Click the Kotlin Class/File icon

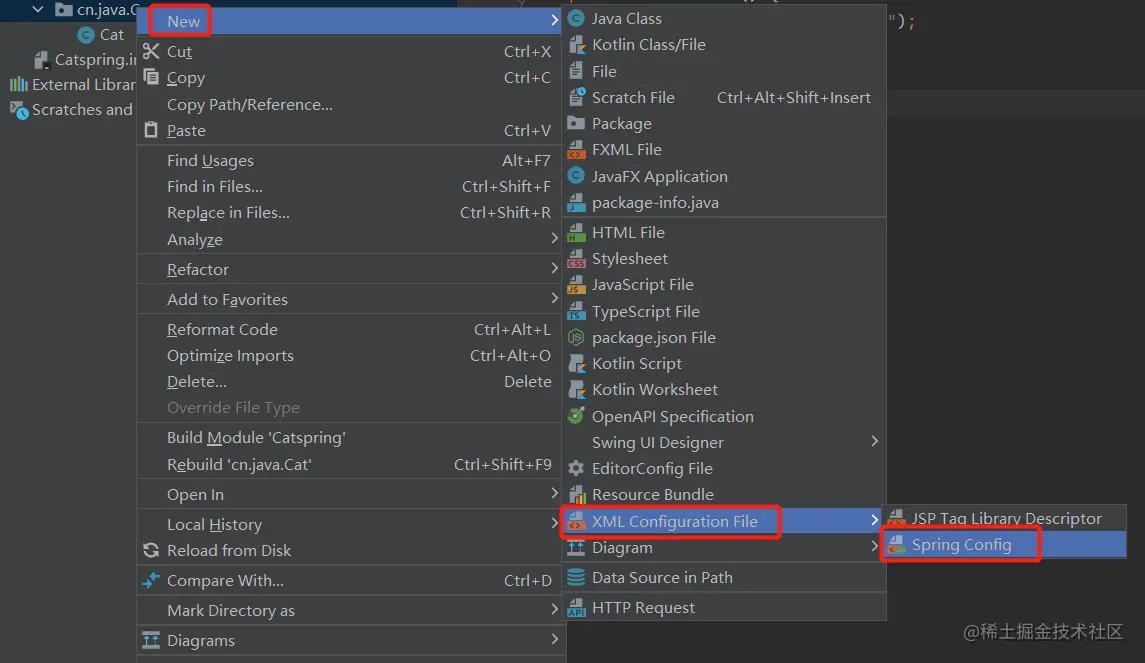tap(576, 45)
